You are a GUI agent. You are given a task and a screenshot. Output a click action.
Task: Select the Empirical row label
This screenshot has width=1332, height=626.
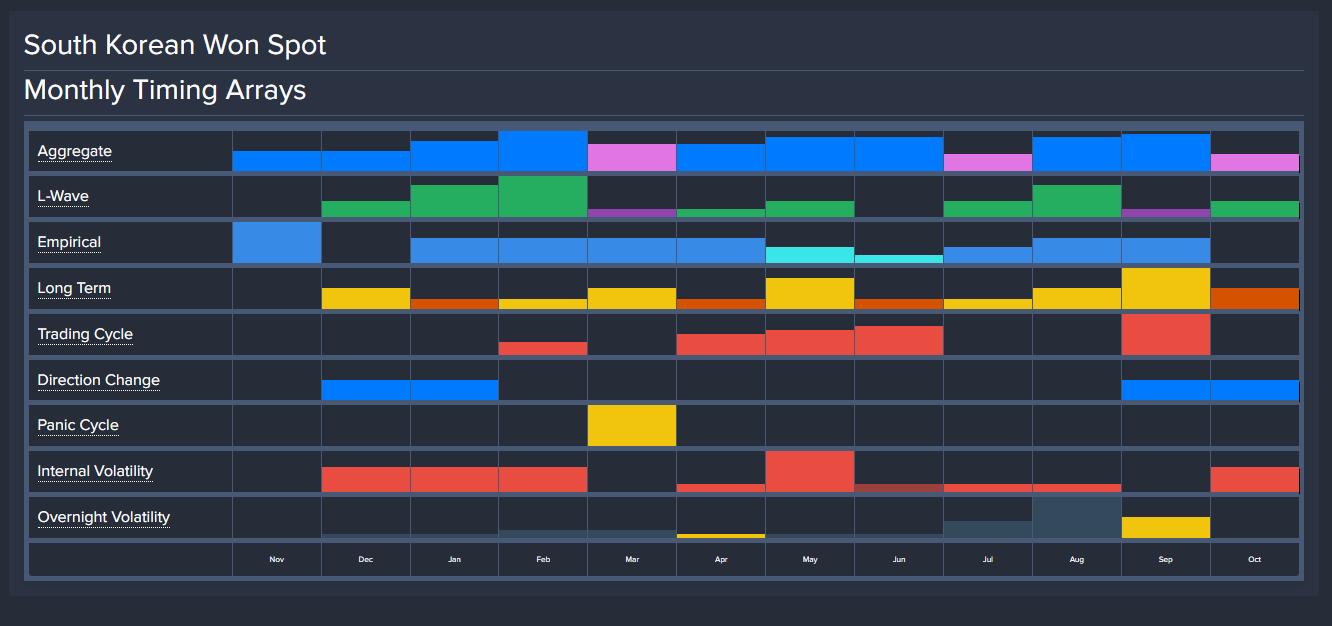pyautogui.click(x=69, y=242)
